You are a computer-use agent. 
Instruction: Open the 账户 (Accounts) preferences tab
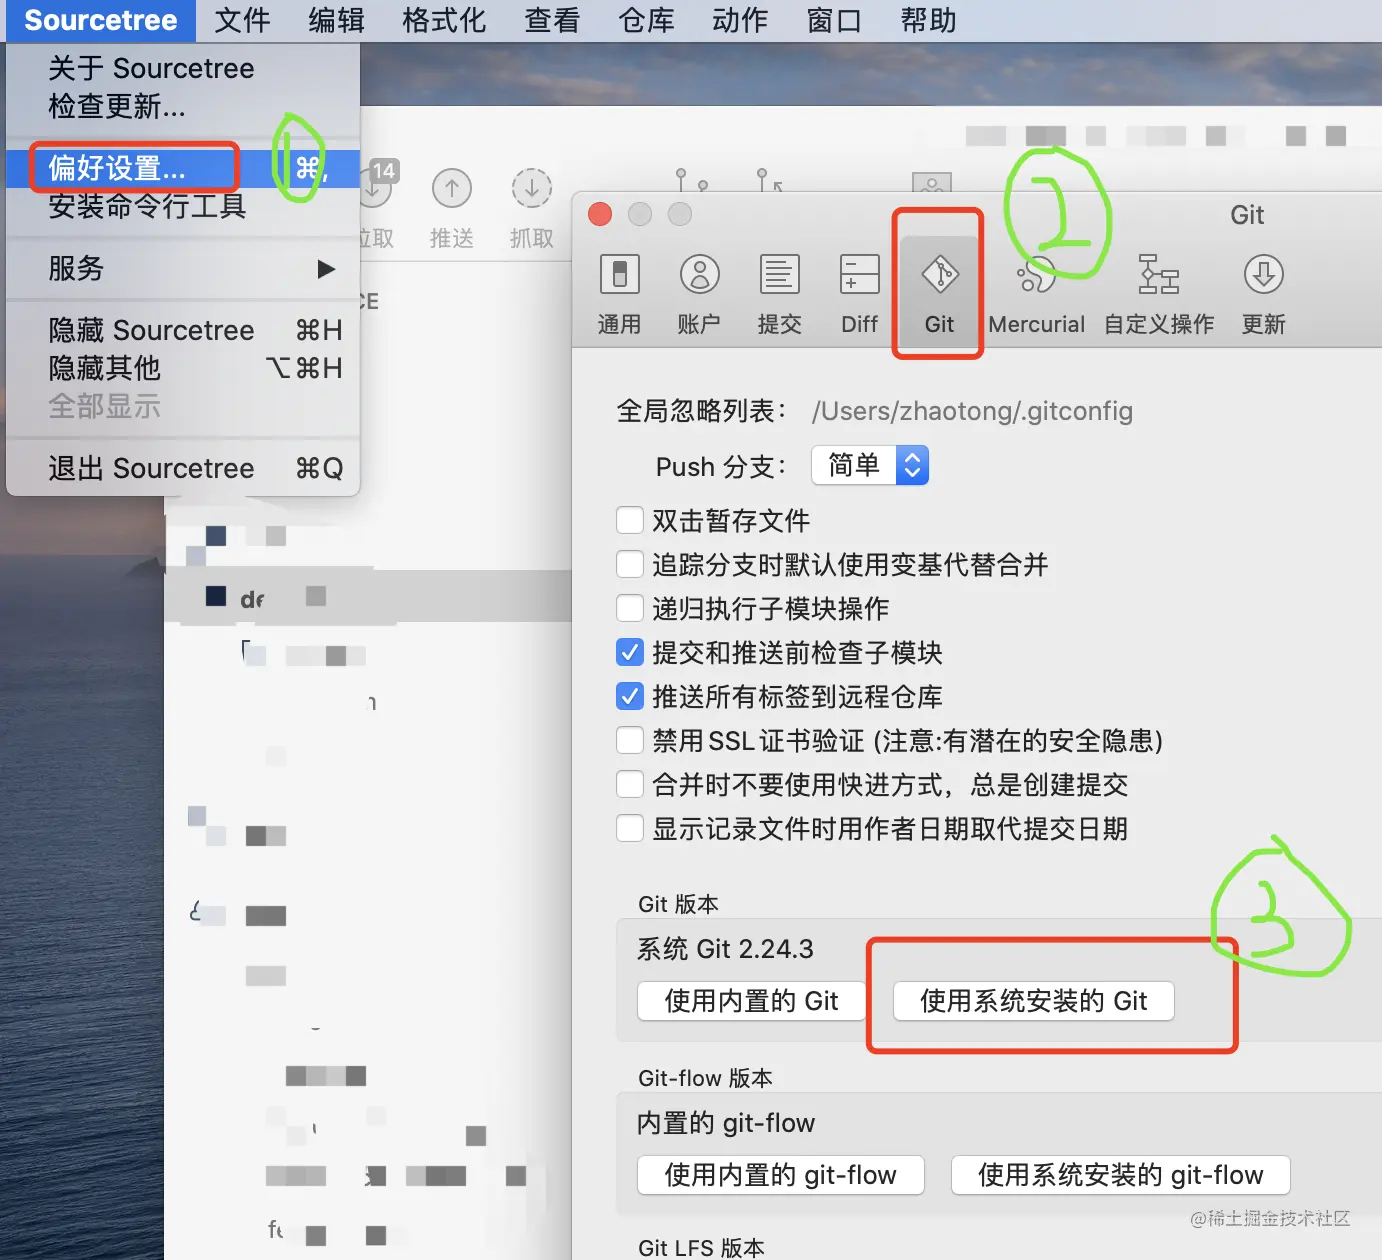(x=699, y=294)
